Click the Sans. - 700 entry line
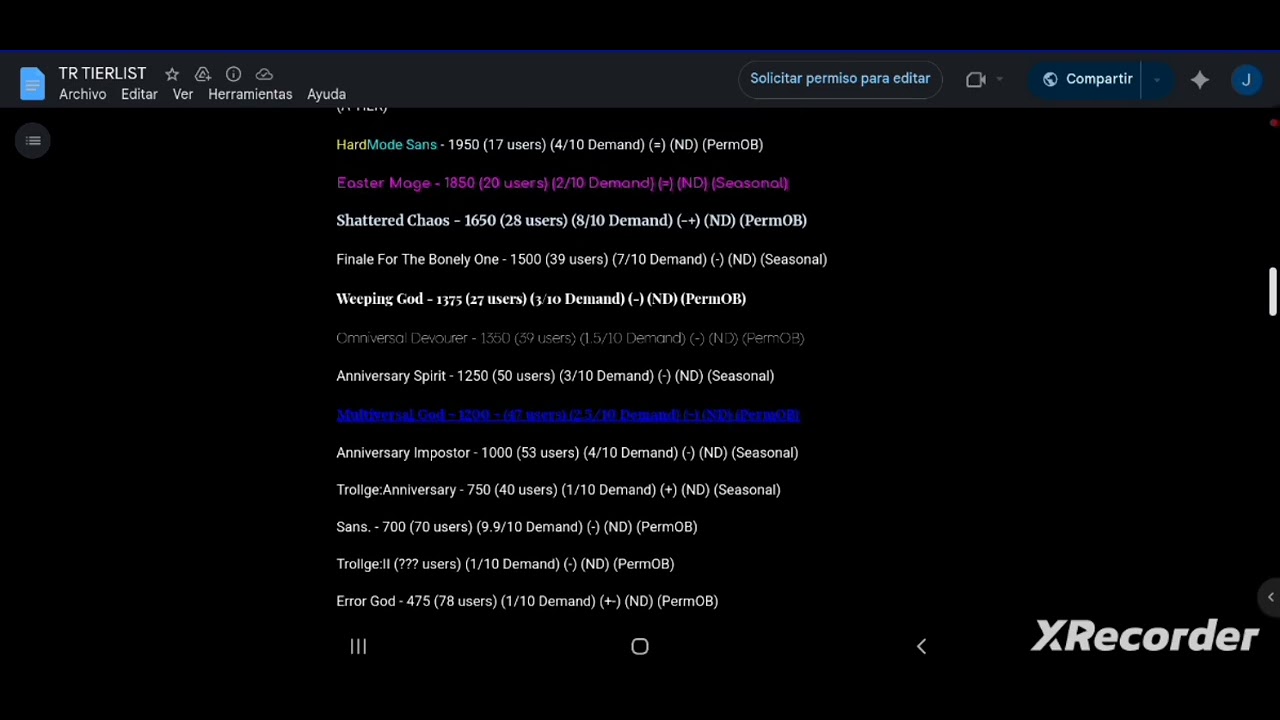The height and width of the screenshot is (720, 1280). (x=517, y=527)
